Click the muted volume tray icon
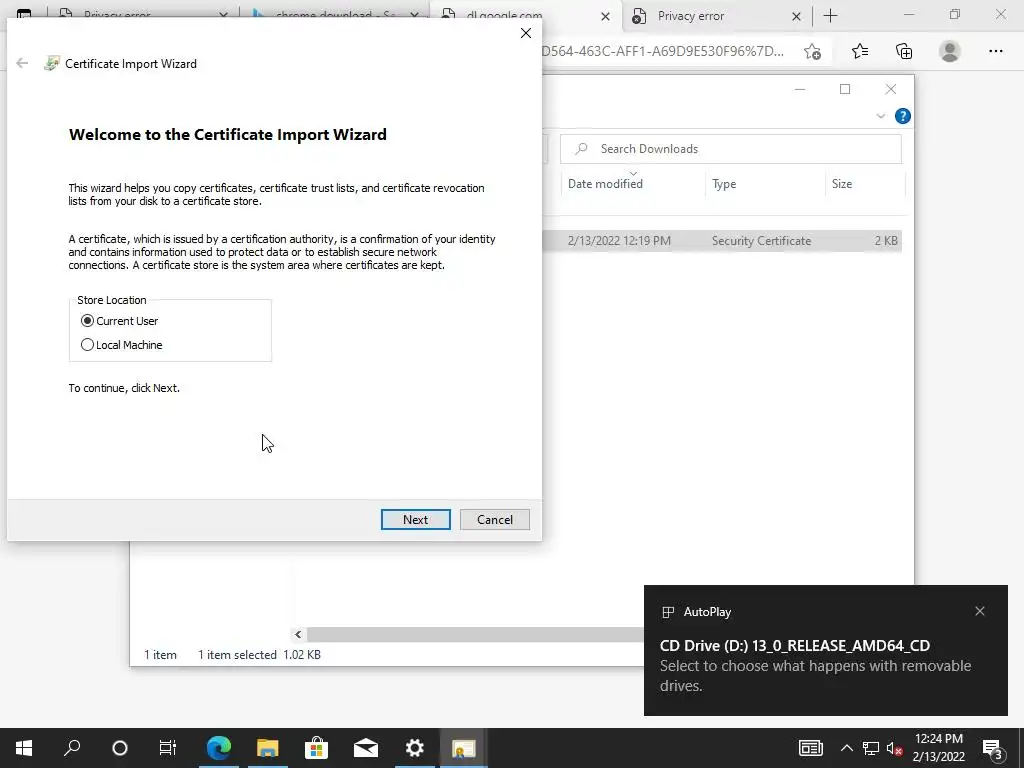The width and height of the screenshot is (1024, 768). click(x=895, y=748)
